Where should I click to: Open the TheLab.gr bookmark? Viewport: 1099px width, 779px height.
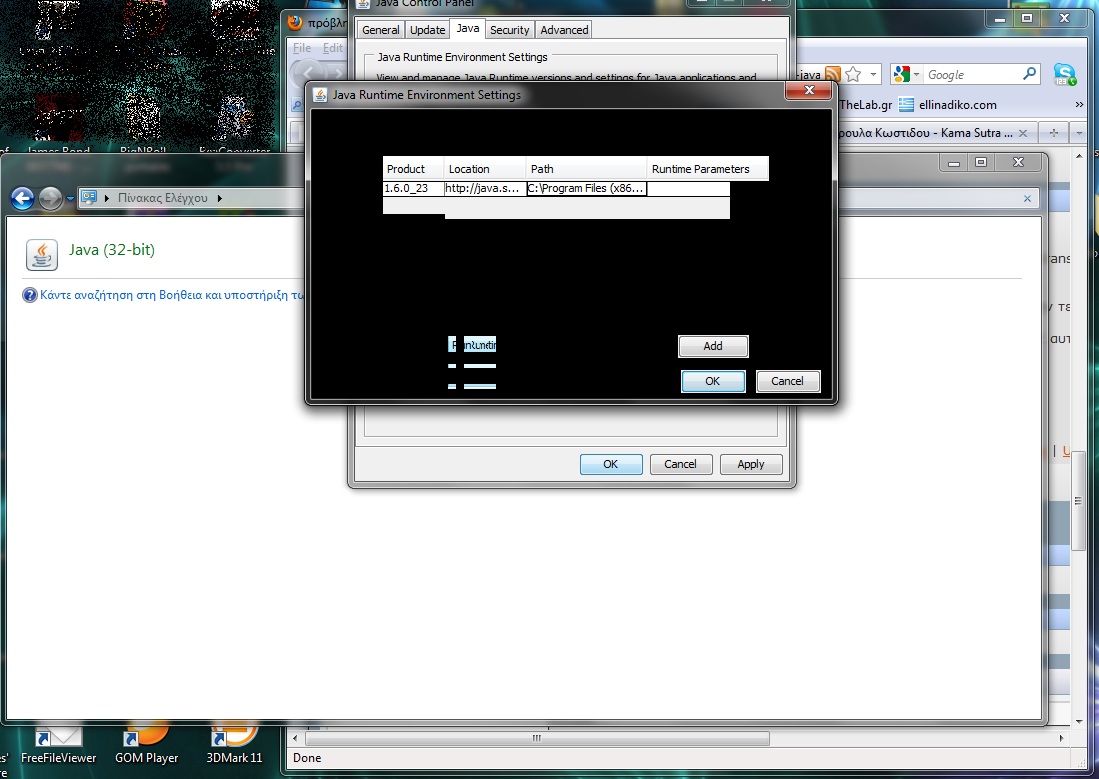point(866,105)
